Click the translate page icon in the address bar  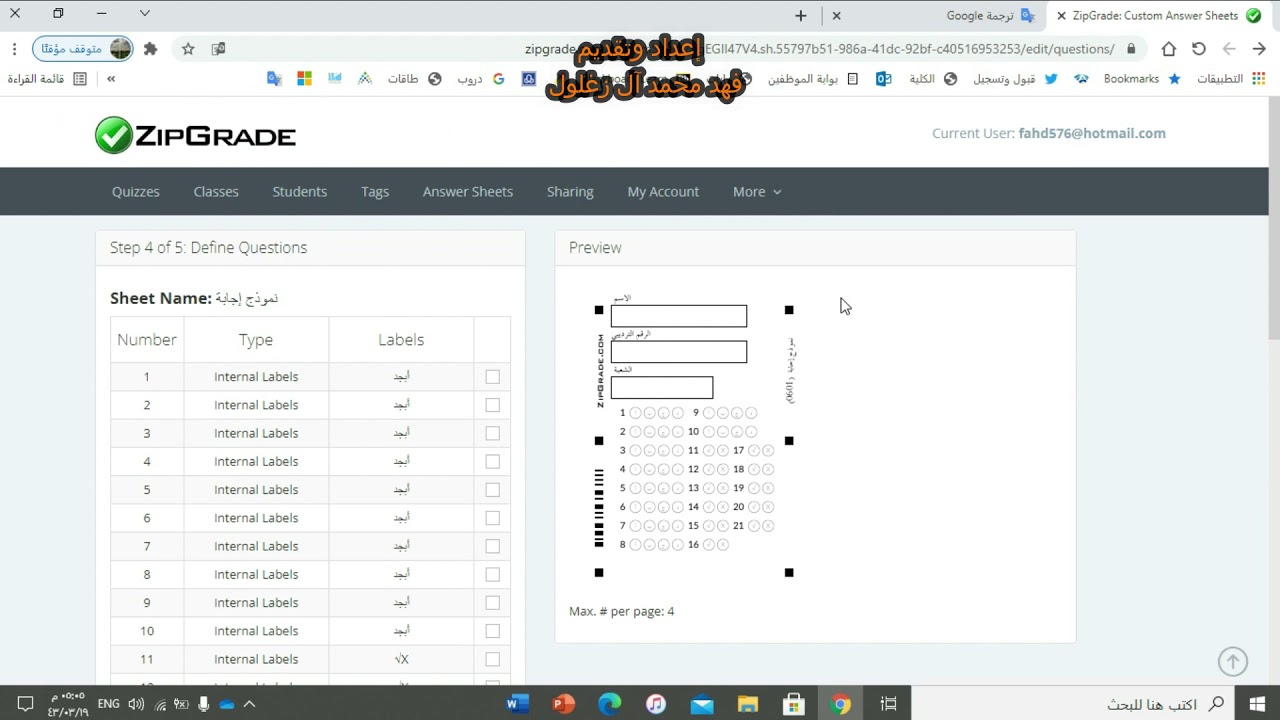[218, 48]
